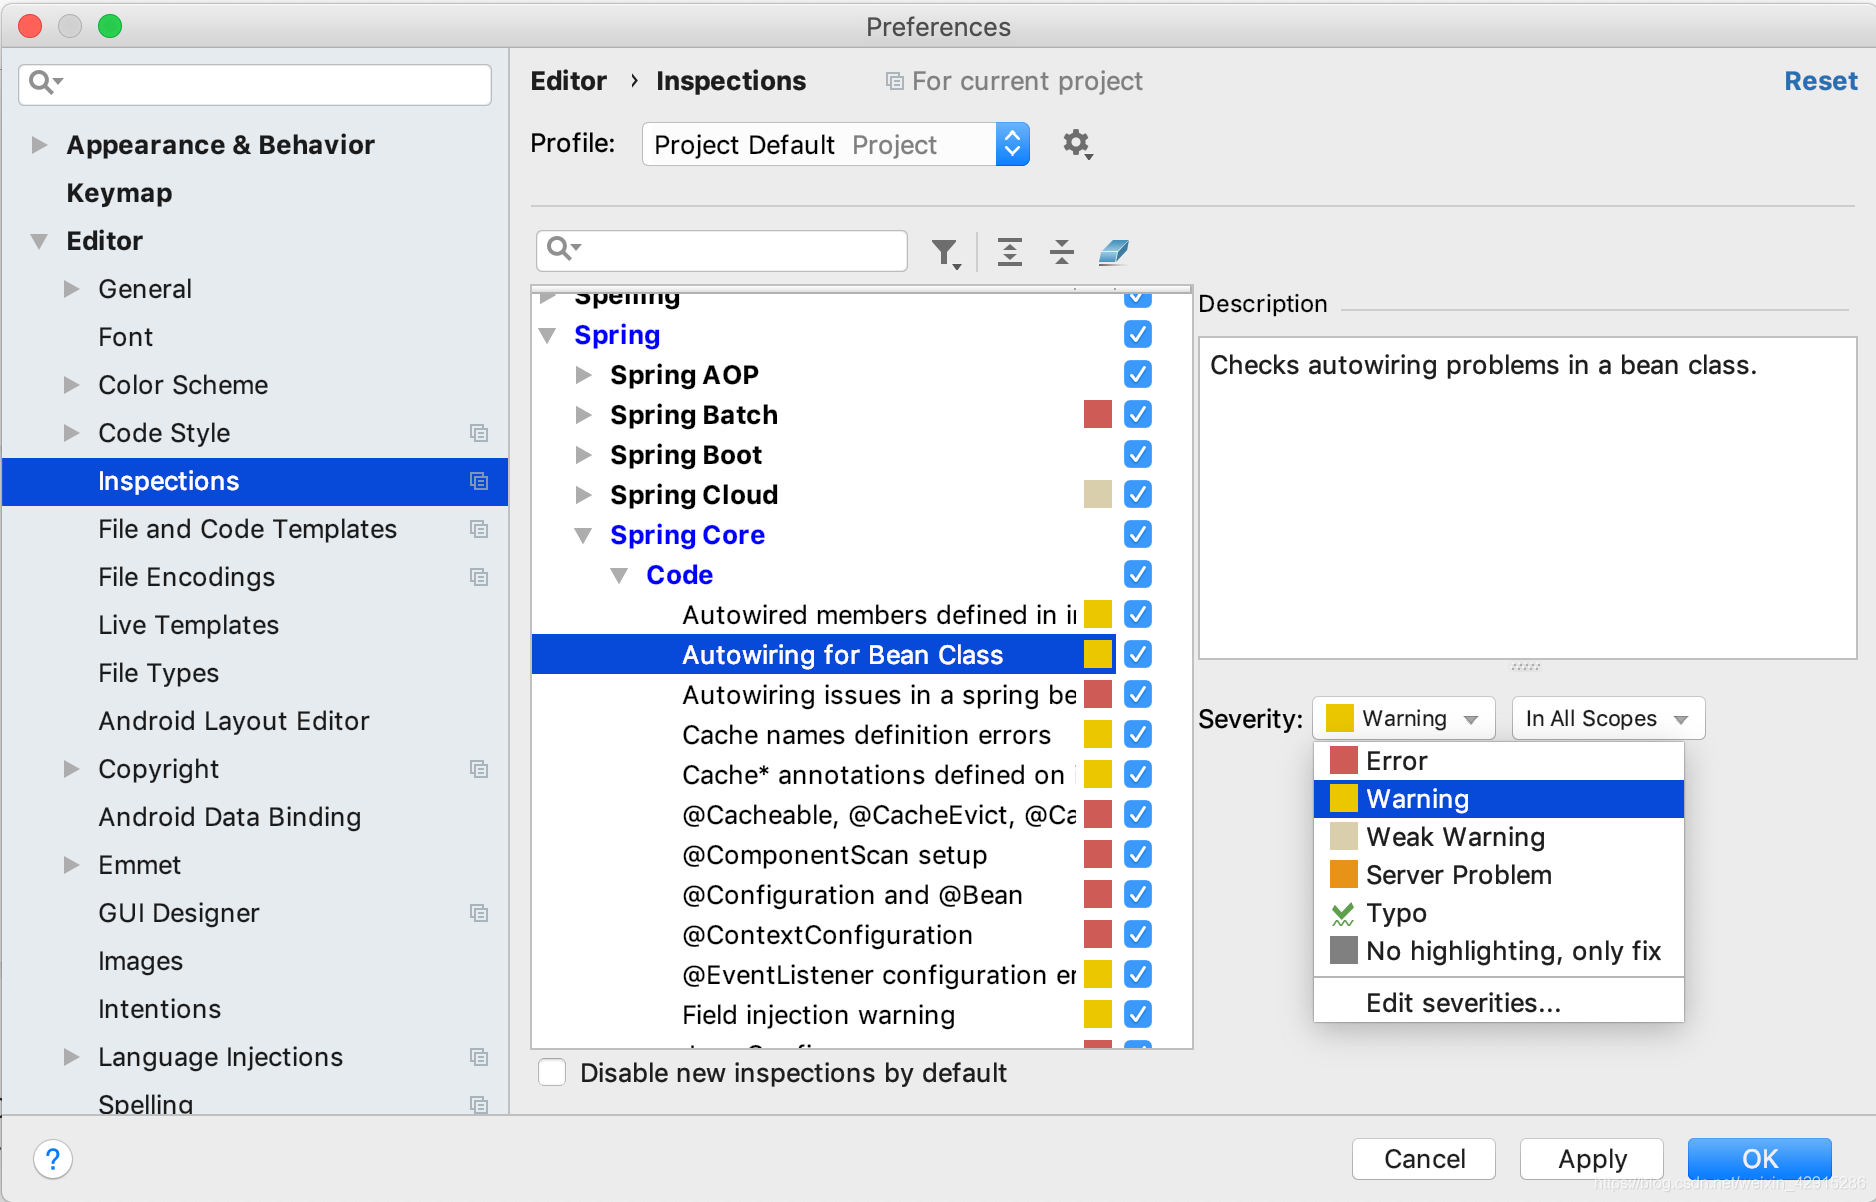
Task: Click beige severity swatch of Spring Cloud
Action: pyautogui.click(x=1098, y=494)
